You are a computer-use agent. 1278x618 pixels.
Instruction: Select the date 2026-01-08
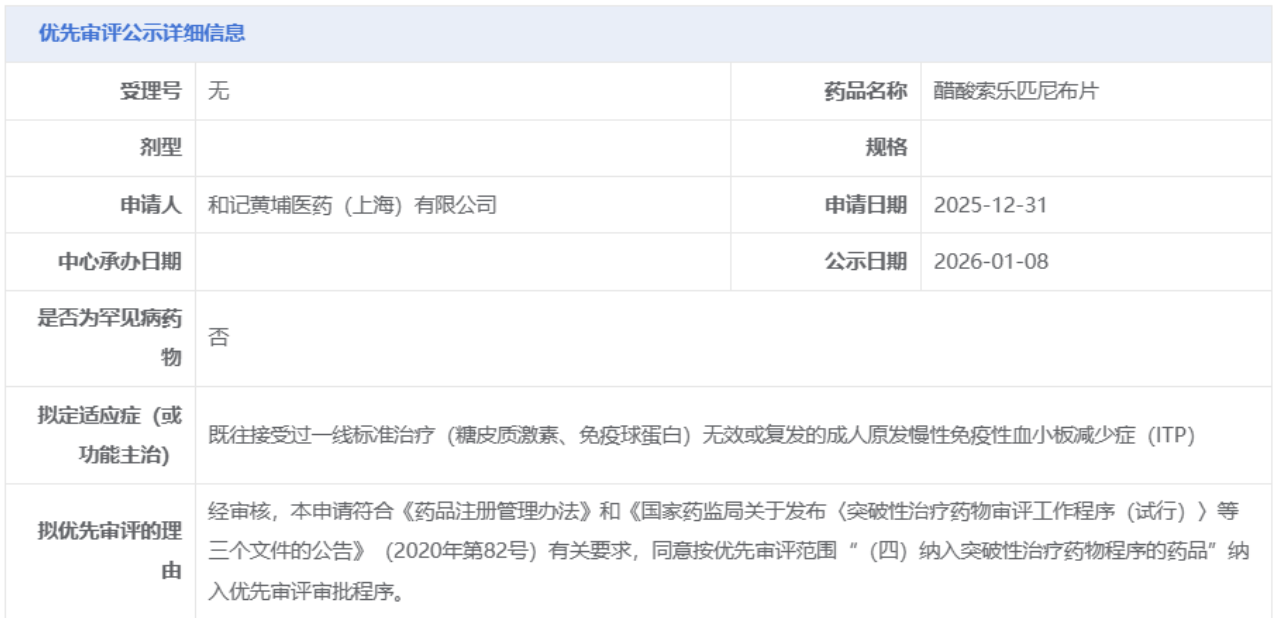pos(990,262)
